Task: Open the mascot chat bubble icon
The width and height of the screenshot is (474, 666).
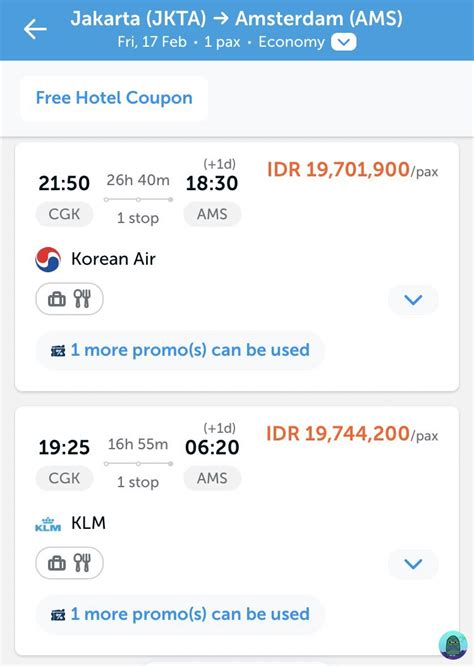Action: (453, 645)
